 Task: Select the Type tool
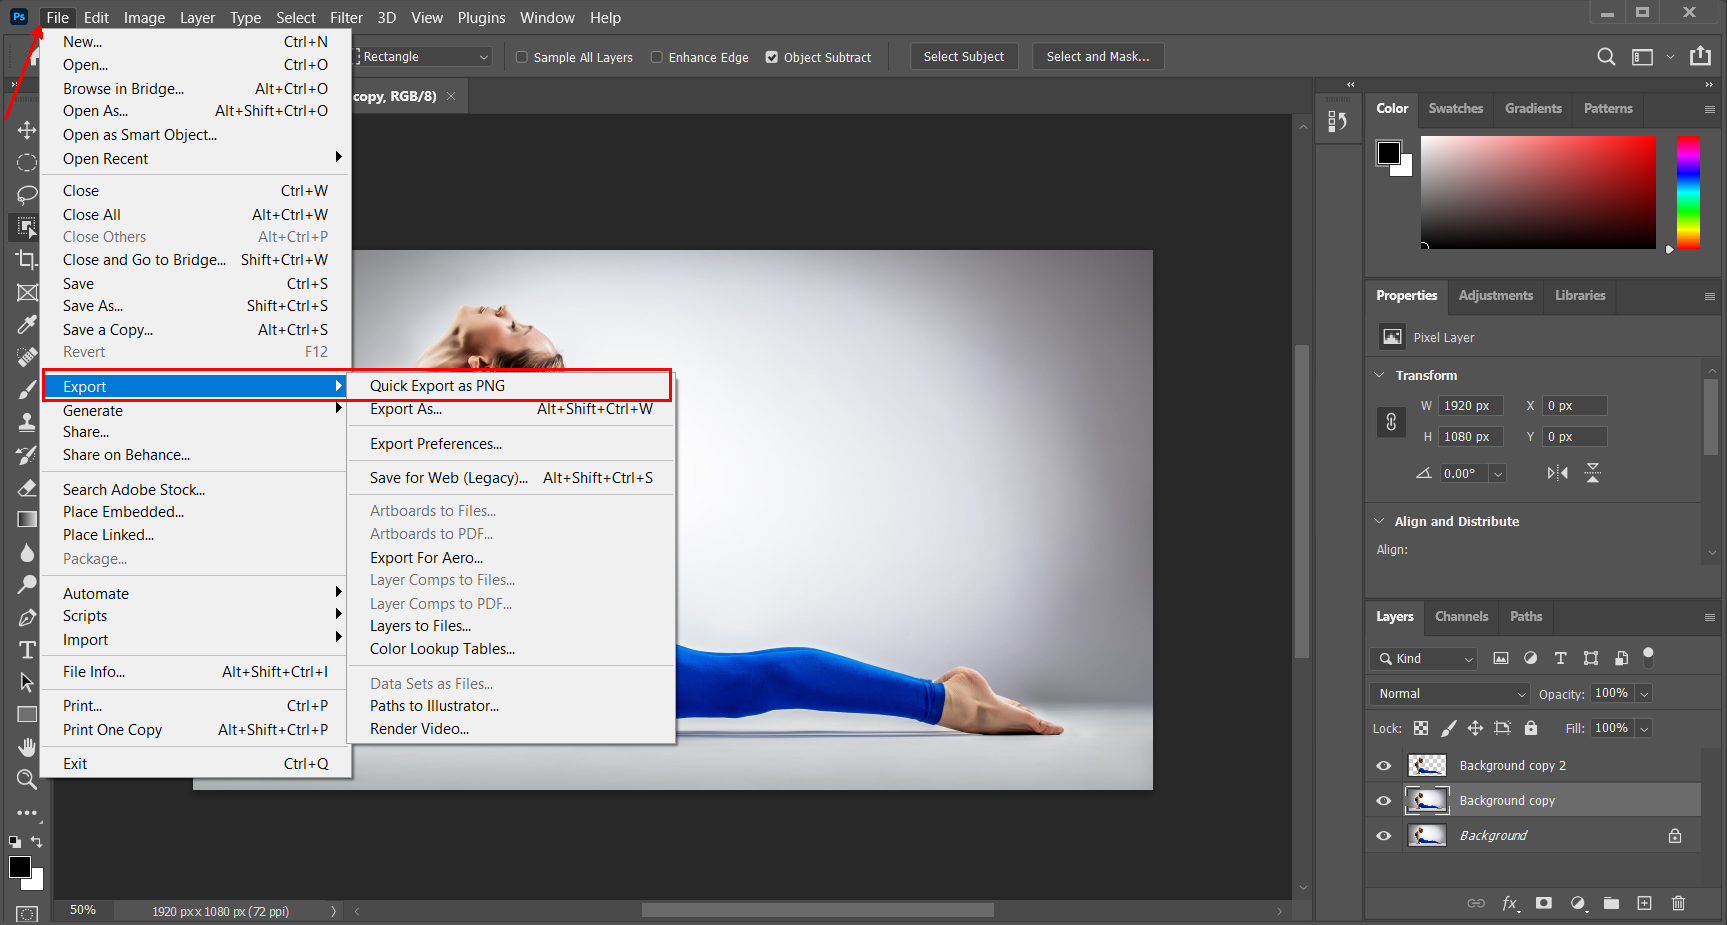click(x=27, y=649)
